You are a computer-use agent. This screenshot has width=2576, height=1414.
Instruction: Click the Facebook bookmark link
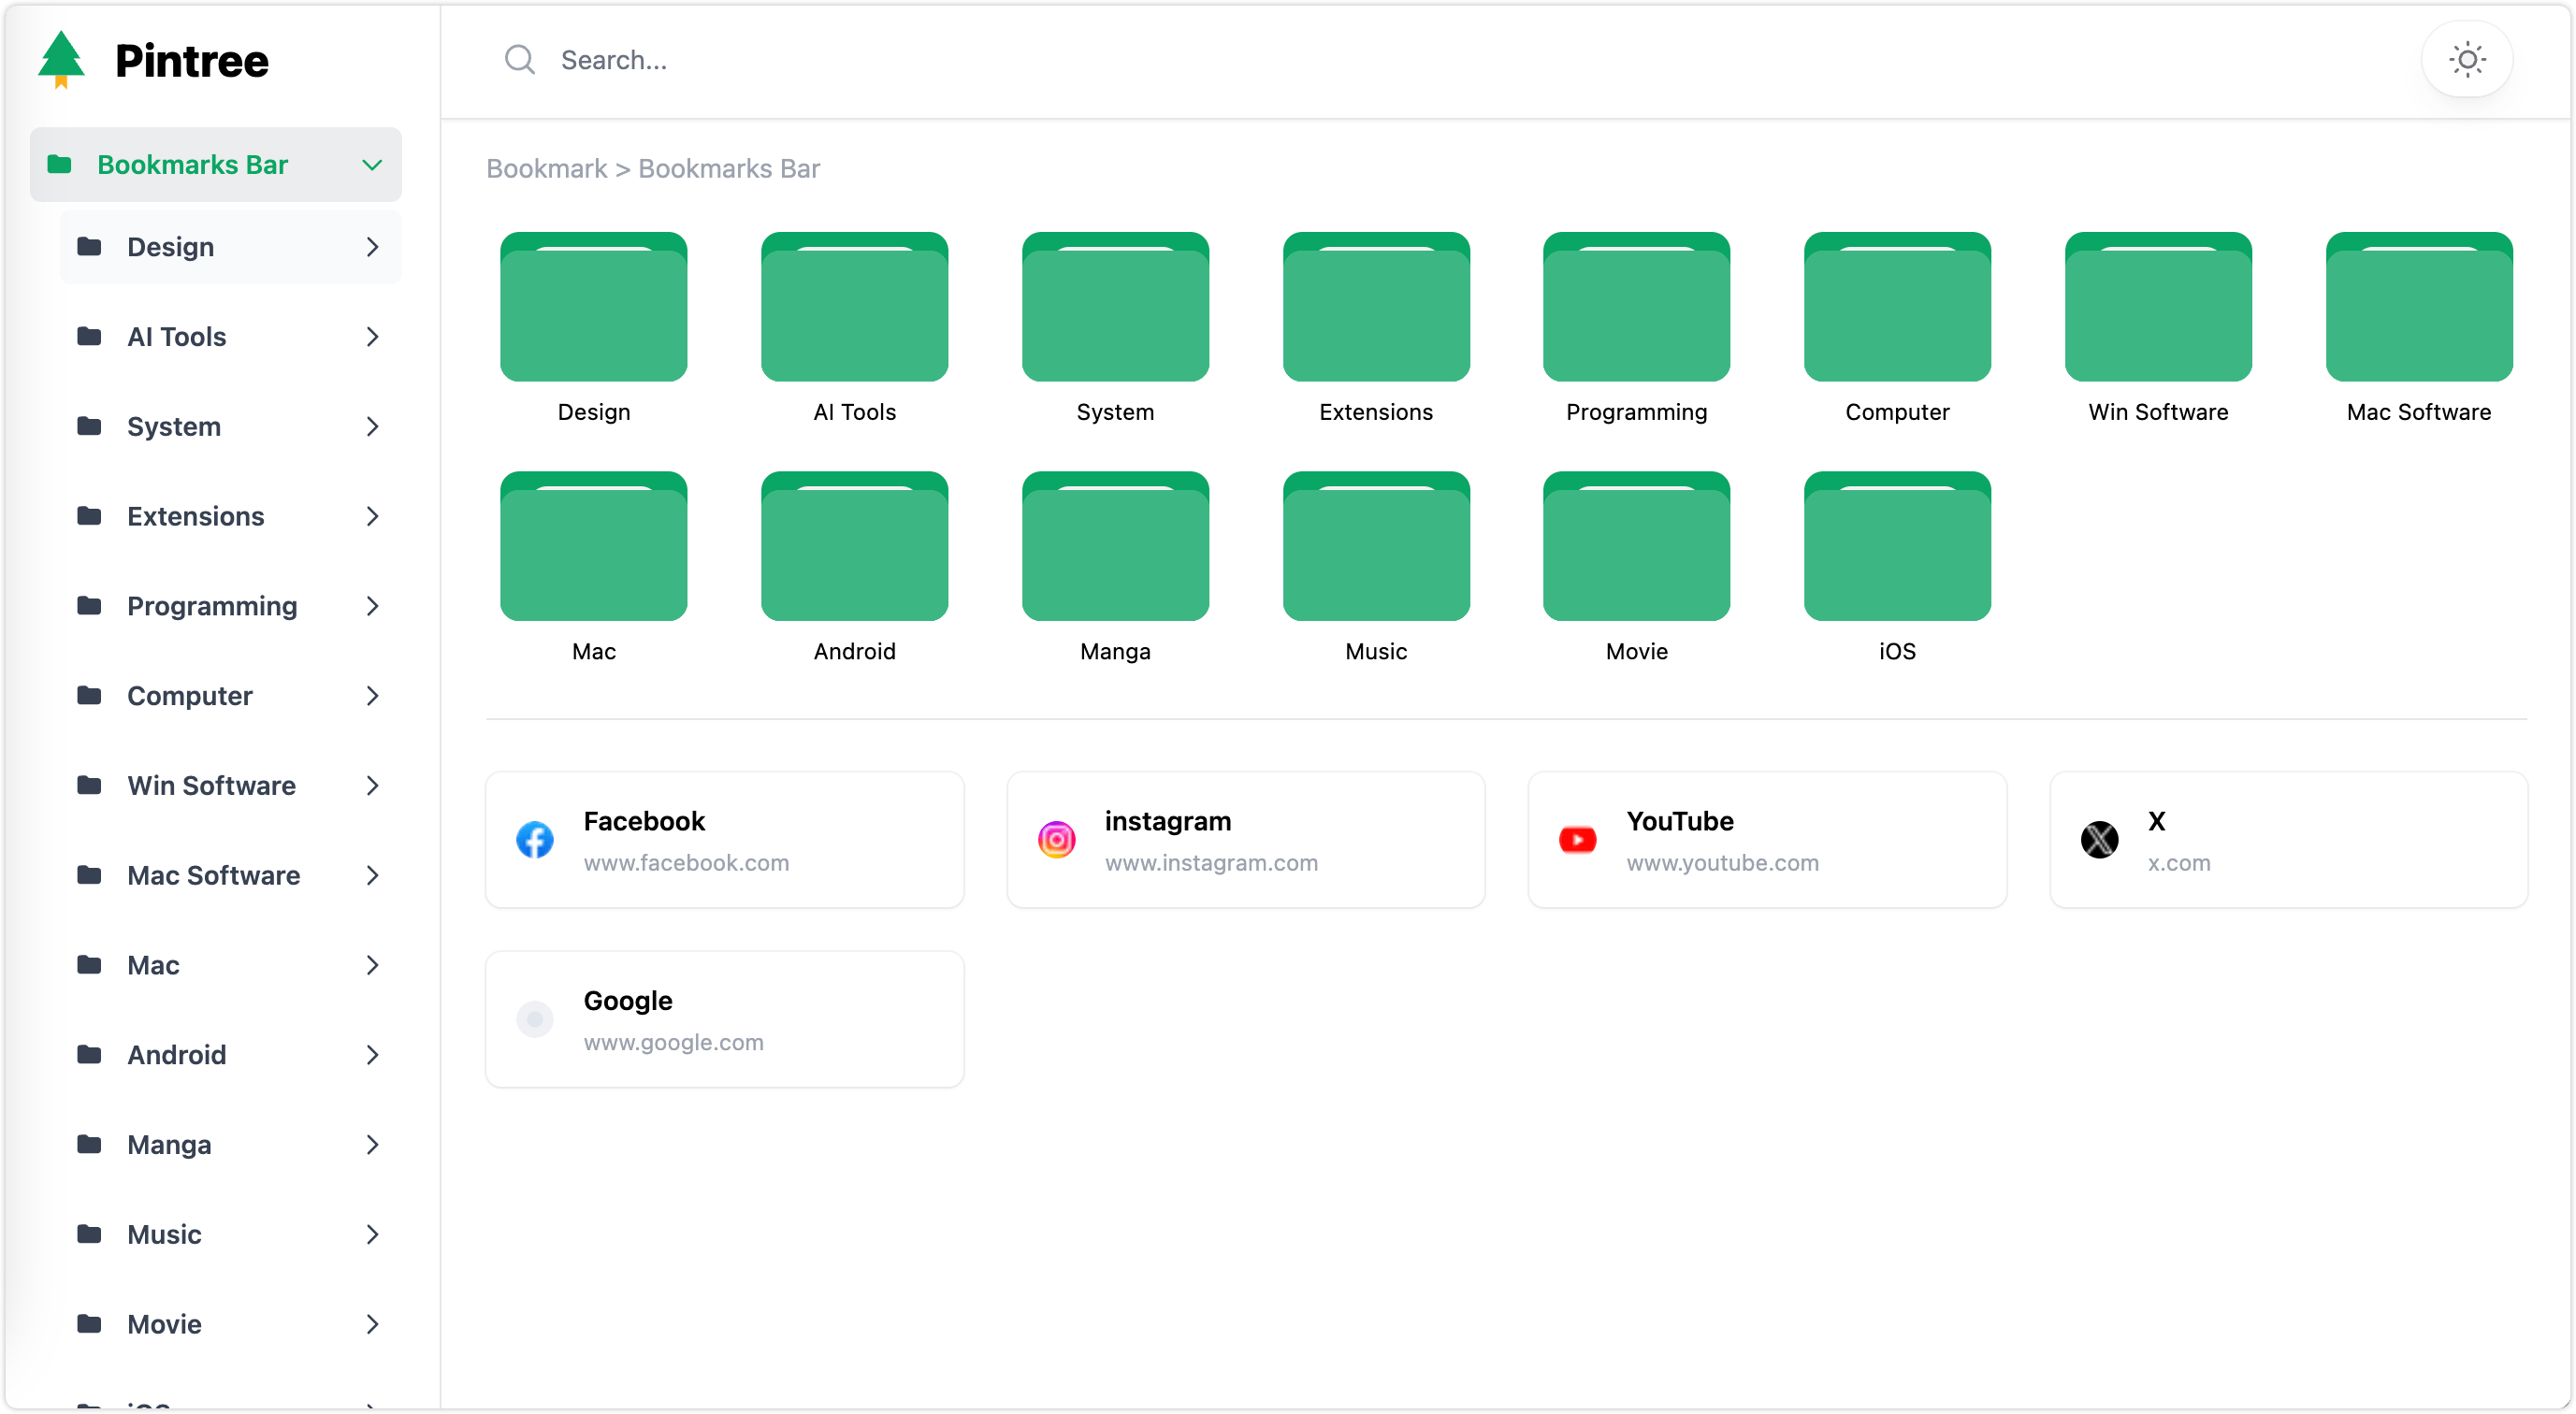(723, 840)
